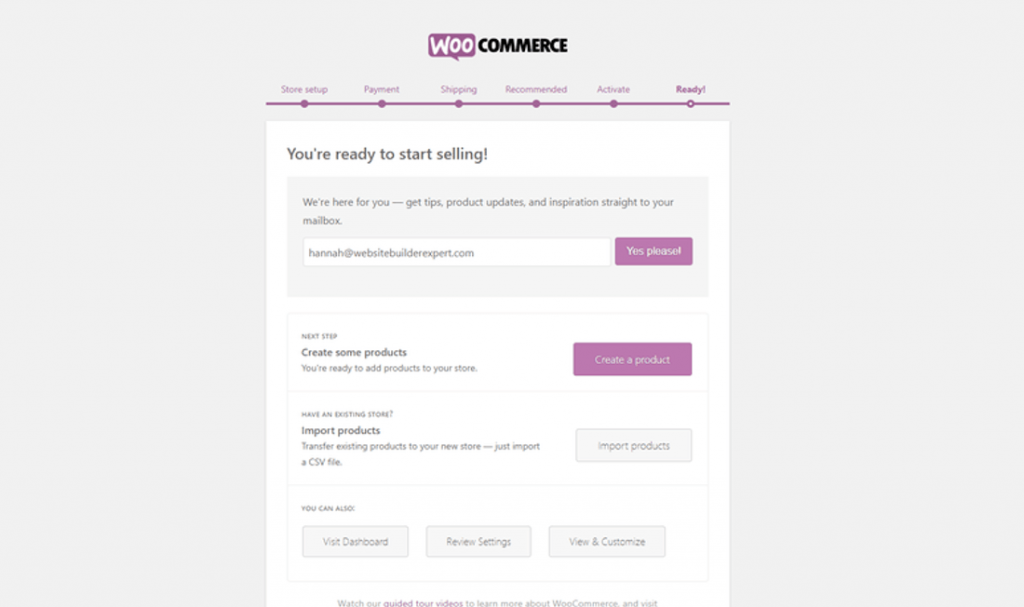1024x607 pixels.
Task: Go to the Payment step label
Action: coord(381,89)
